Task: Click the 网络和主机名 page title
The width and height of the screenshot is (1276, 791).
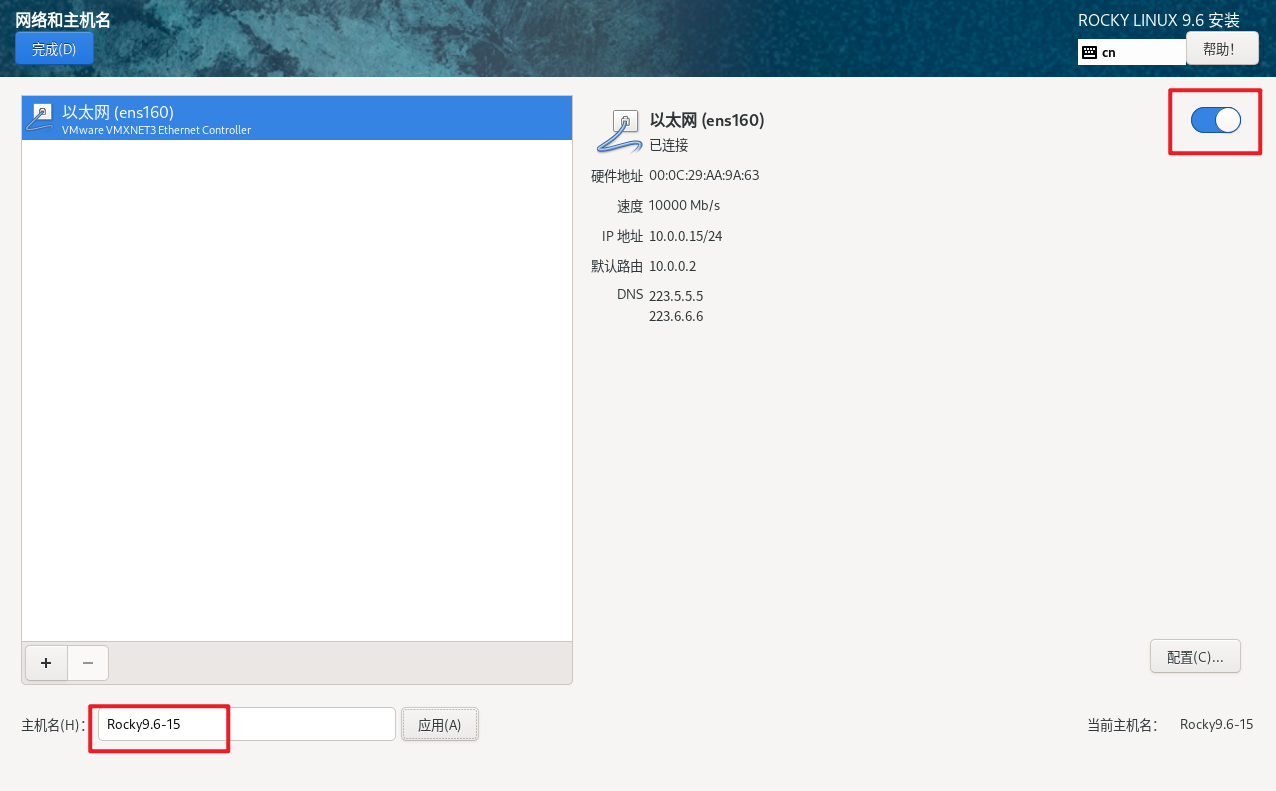Action: pos(63,20)
